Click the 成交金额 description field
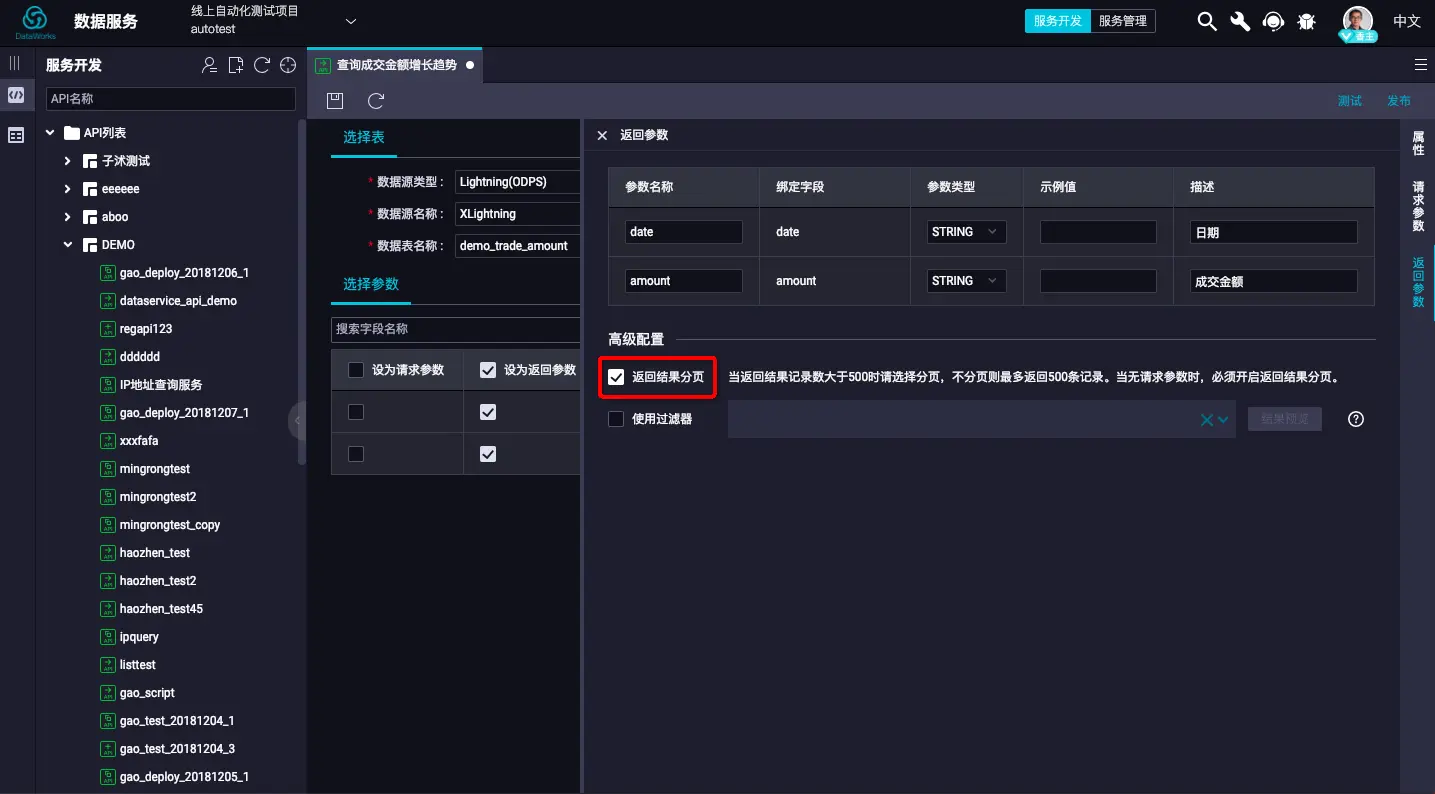Screen dimensions: 1435x794 [x=1273, y=281]
